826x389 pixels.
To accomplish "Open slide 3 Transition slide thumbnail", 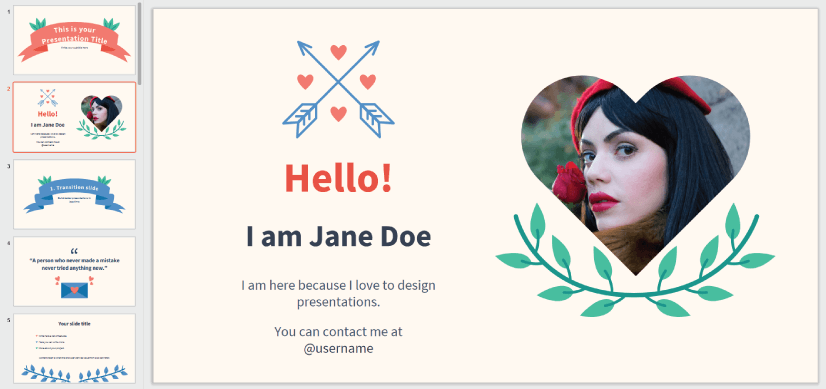I will [x=74, y=194].
